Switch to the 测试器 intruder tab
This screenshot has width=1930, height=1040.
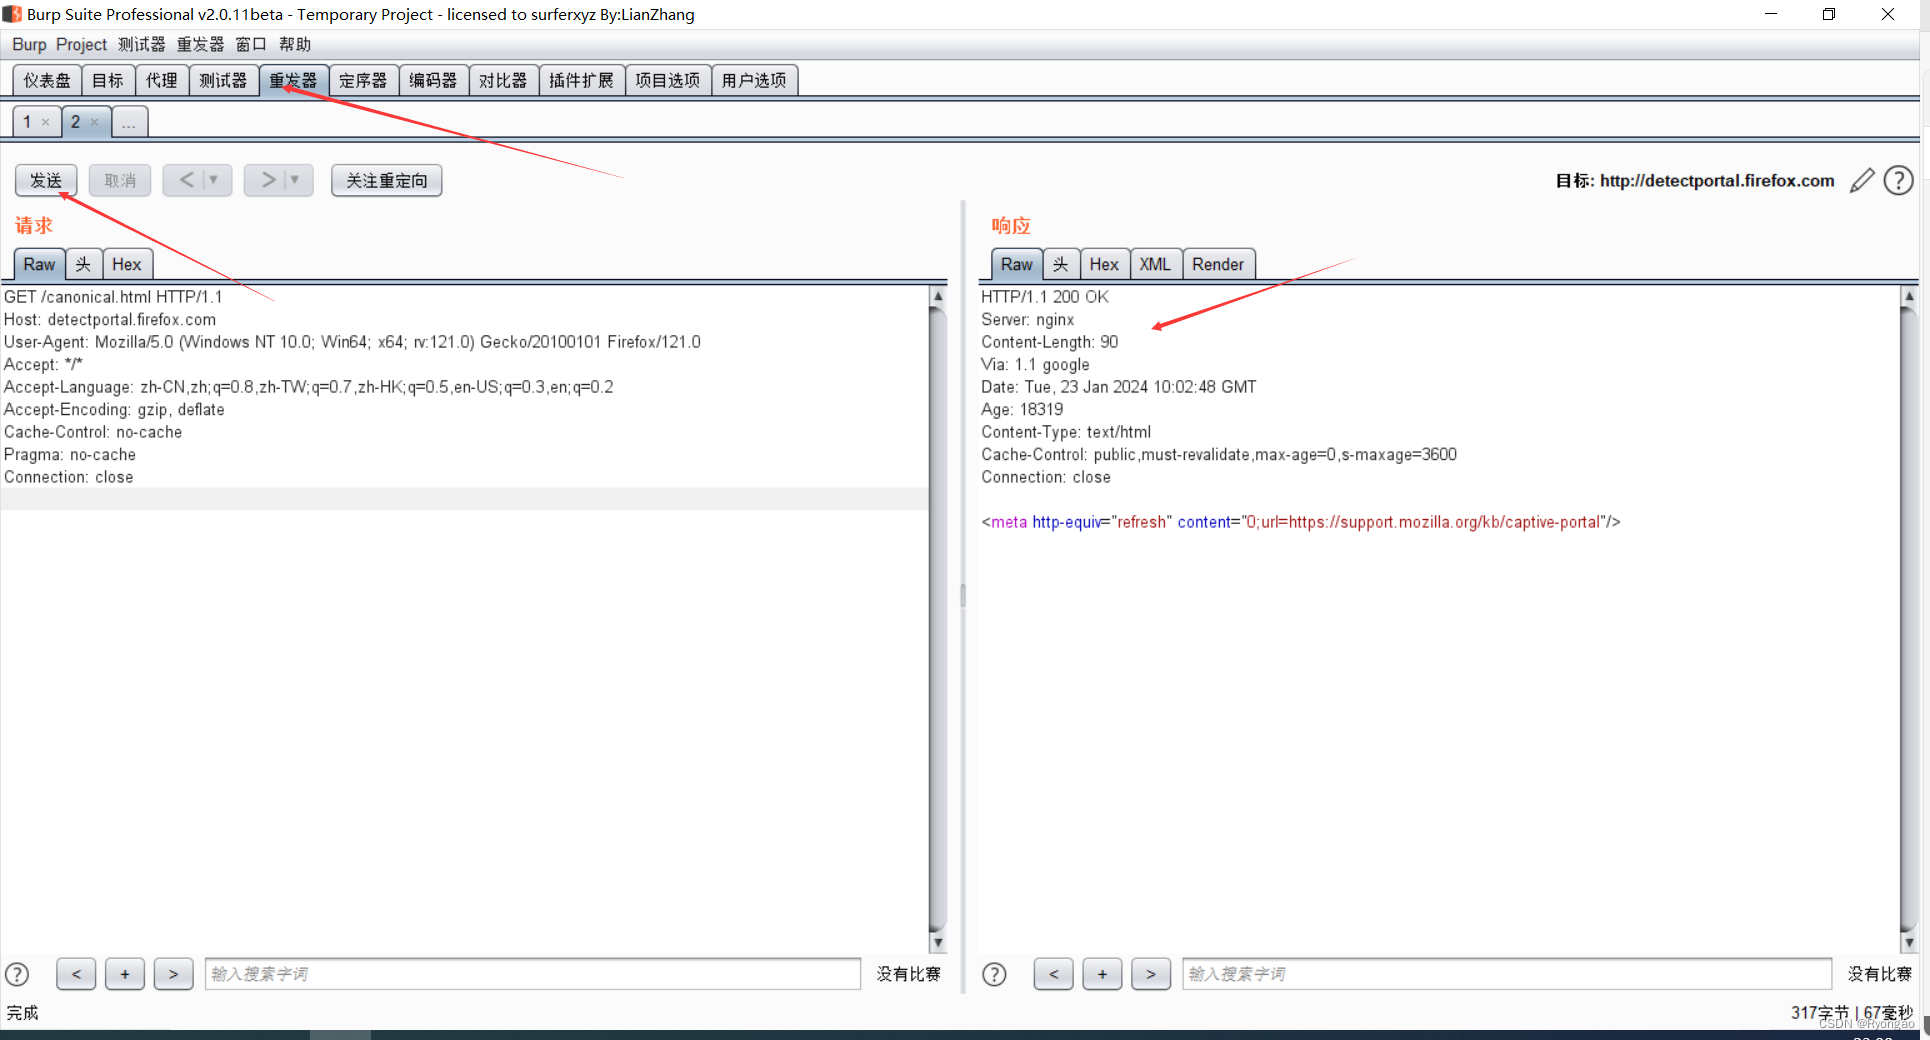(x=223, y=80)
